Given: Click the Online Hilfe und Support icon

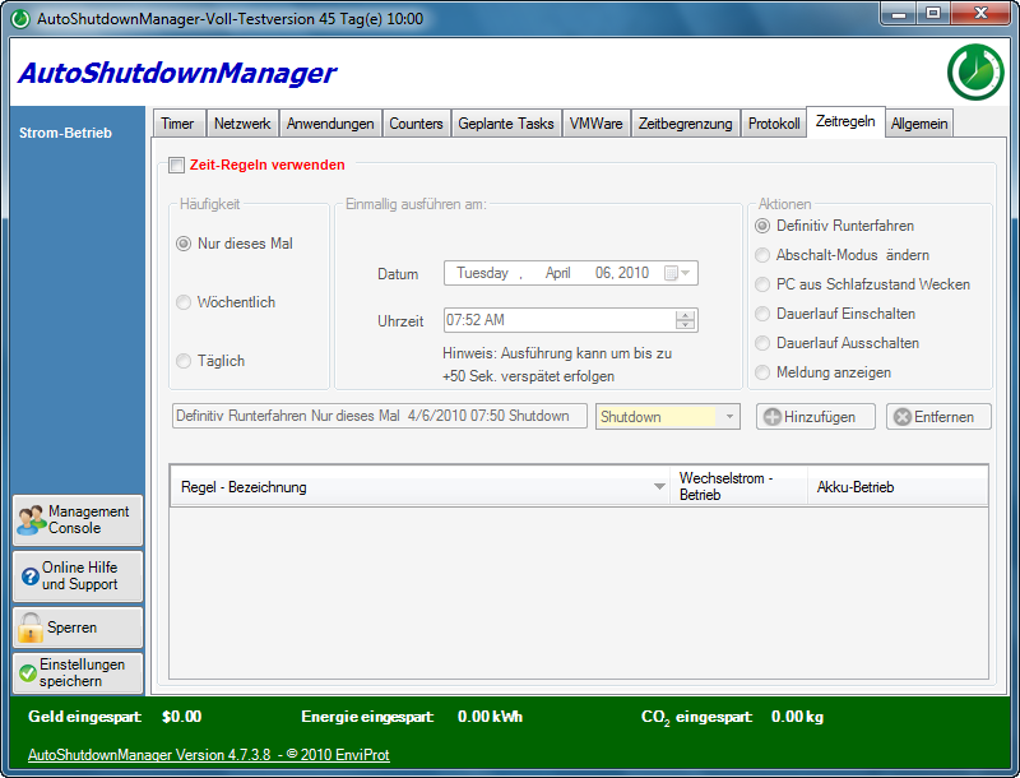Looking at the screenshot, I should tap(29, 576).
